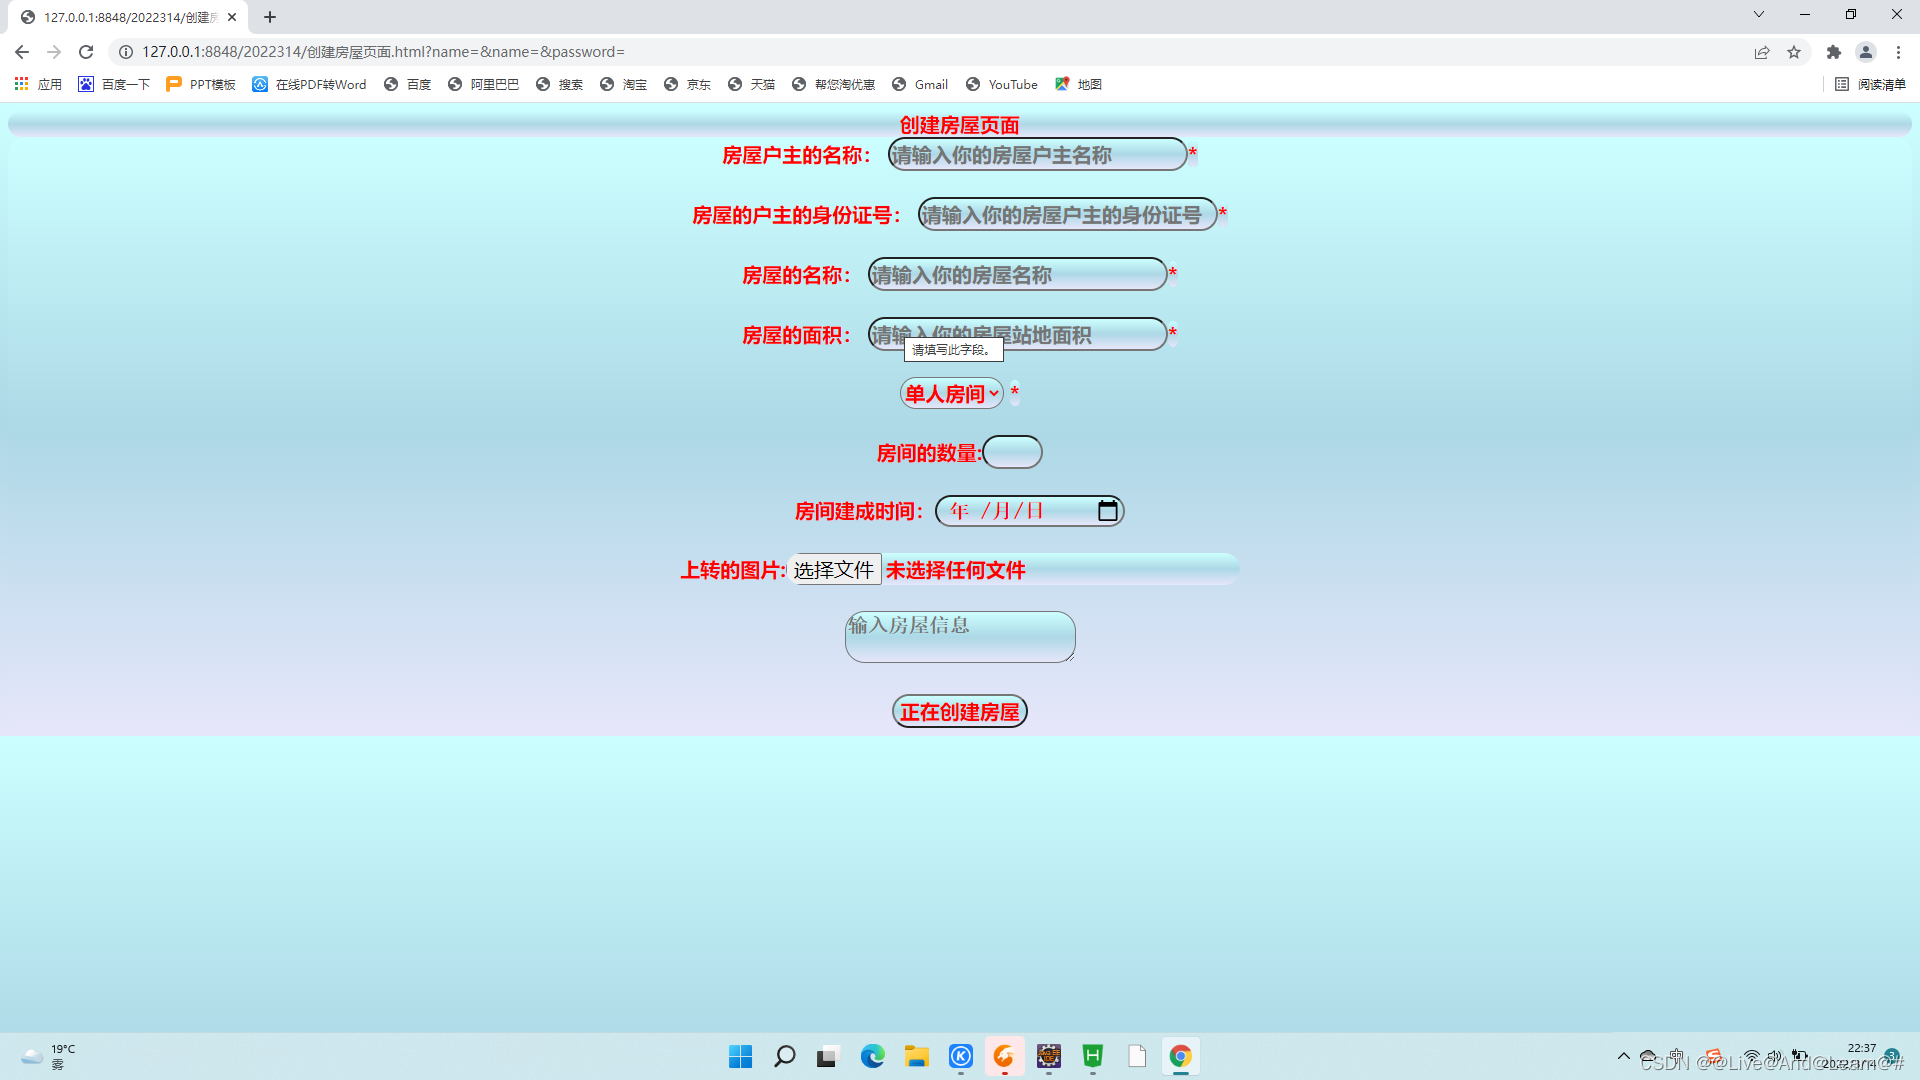Open the Windows Start menu
This screenshot has height=1080, width=1920.
pos(740,1056)
